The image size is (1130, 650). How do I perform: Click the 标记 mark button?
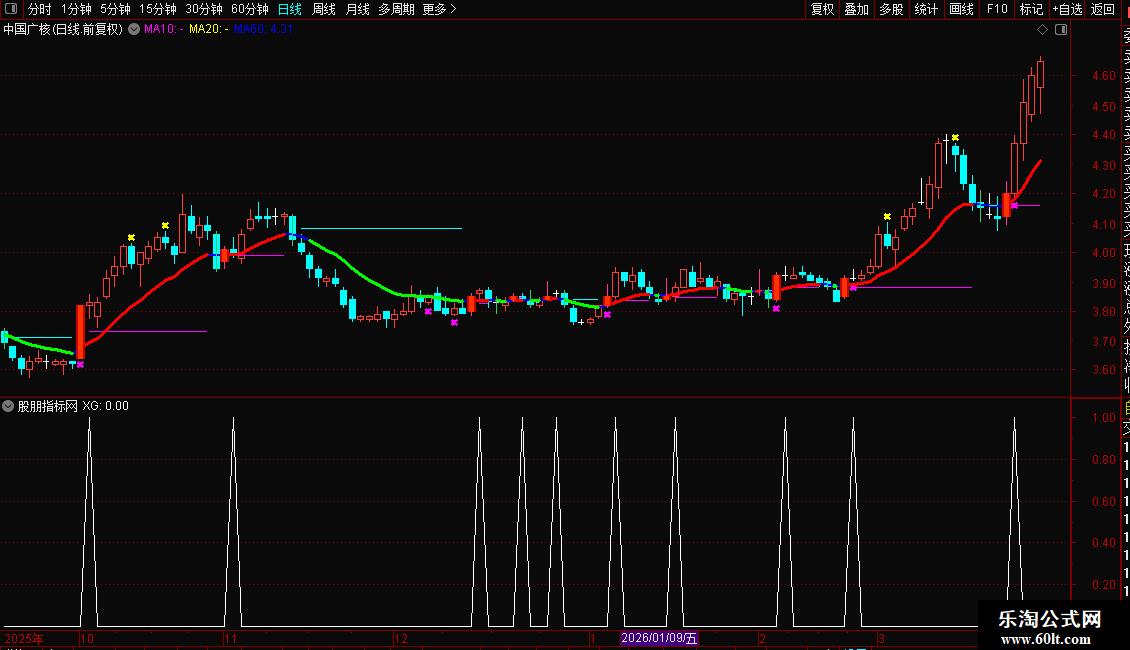(x=1031, y=9)
